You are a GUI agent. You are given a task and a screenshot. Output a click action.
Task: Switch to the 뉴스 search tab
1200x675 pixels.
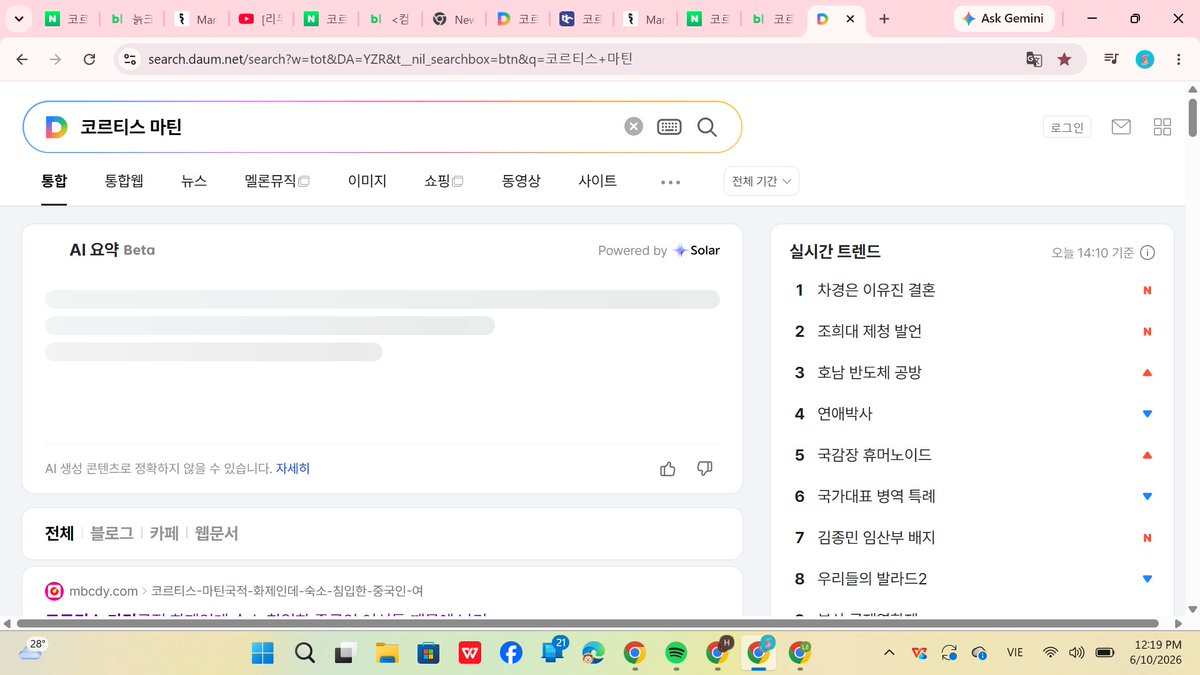pos(194,181)
